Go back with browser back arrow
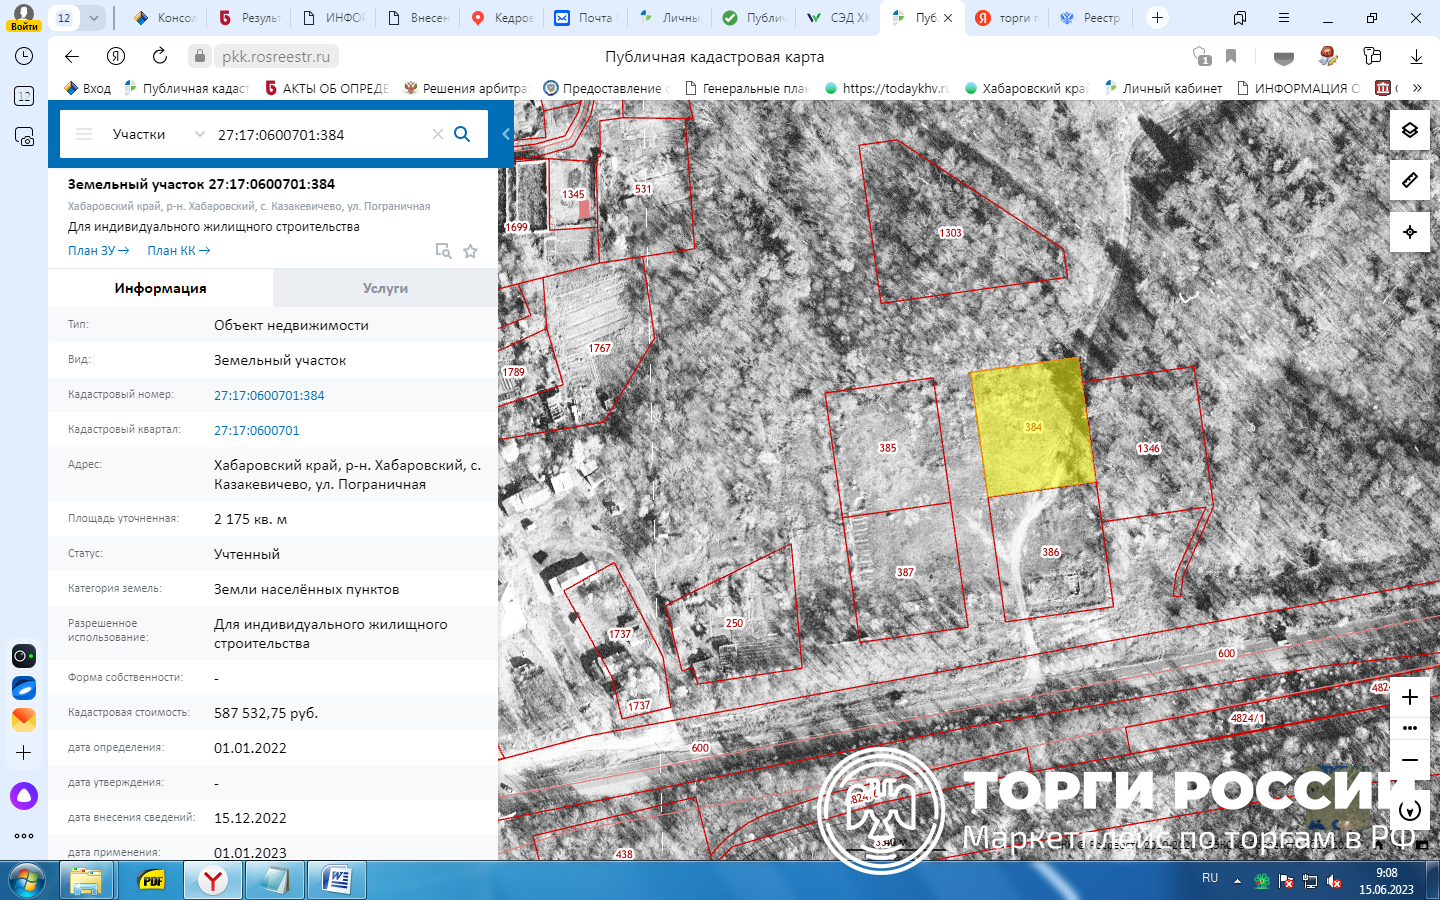Viewport: 1440px width, 900px height. point(72,57)
